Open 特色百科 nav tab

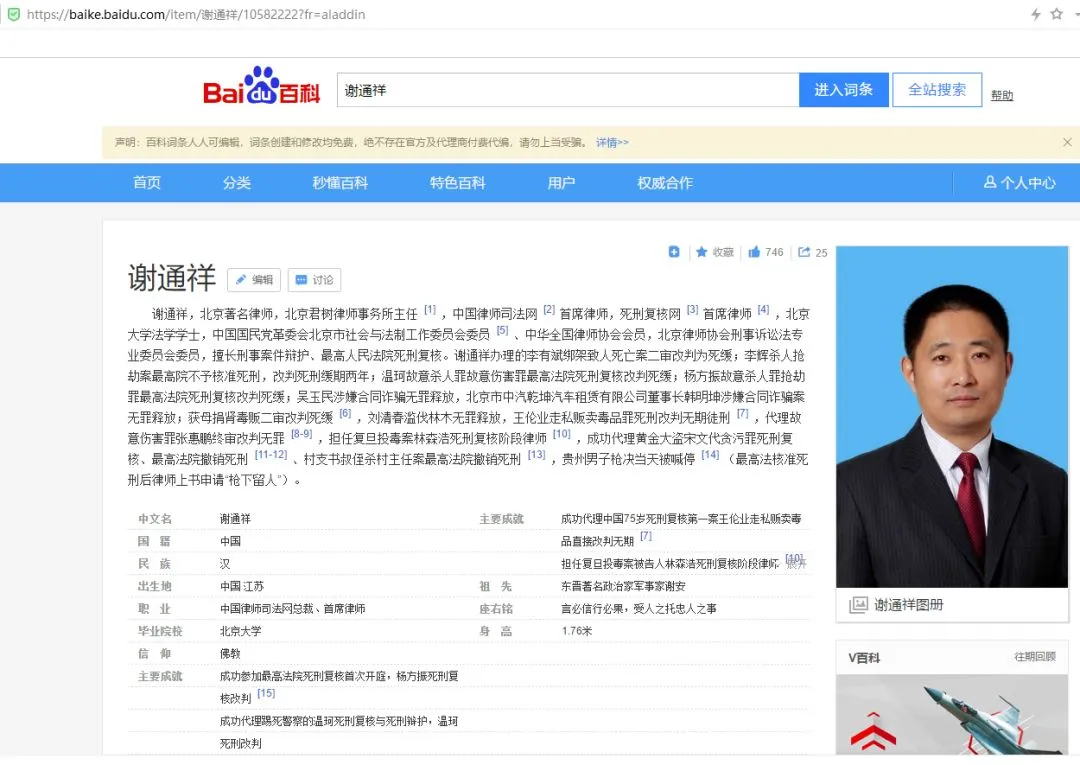pyautogui.click(x=457, y=183)
